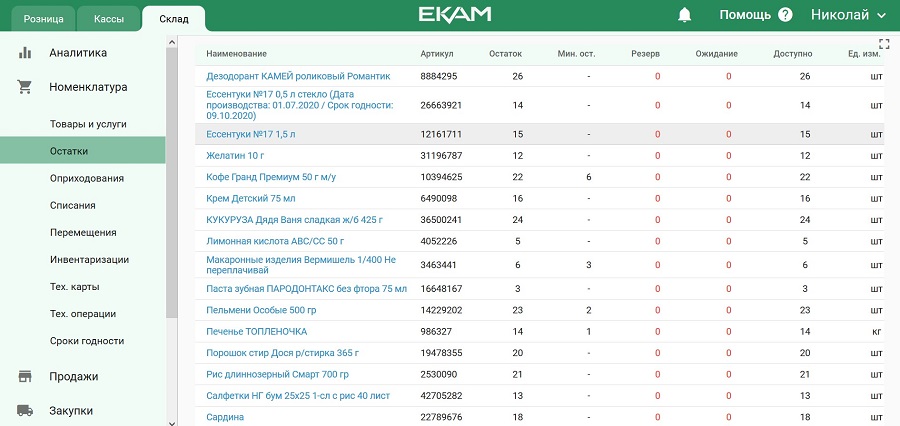Viewport: 900px width, 426px height.
Task: Open the Тех. операции page
Action: pos(83,313)
